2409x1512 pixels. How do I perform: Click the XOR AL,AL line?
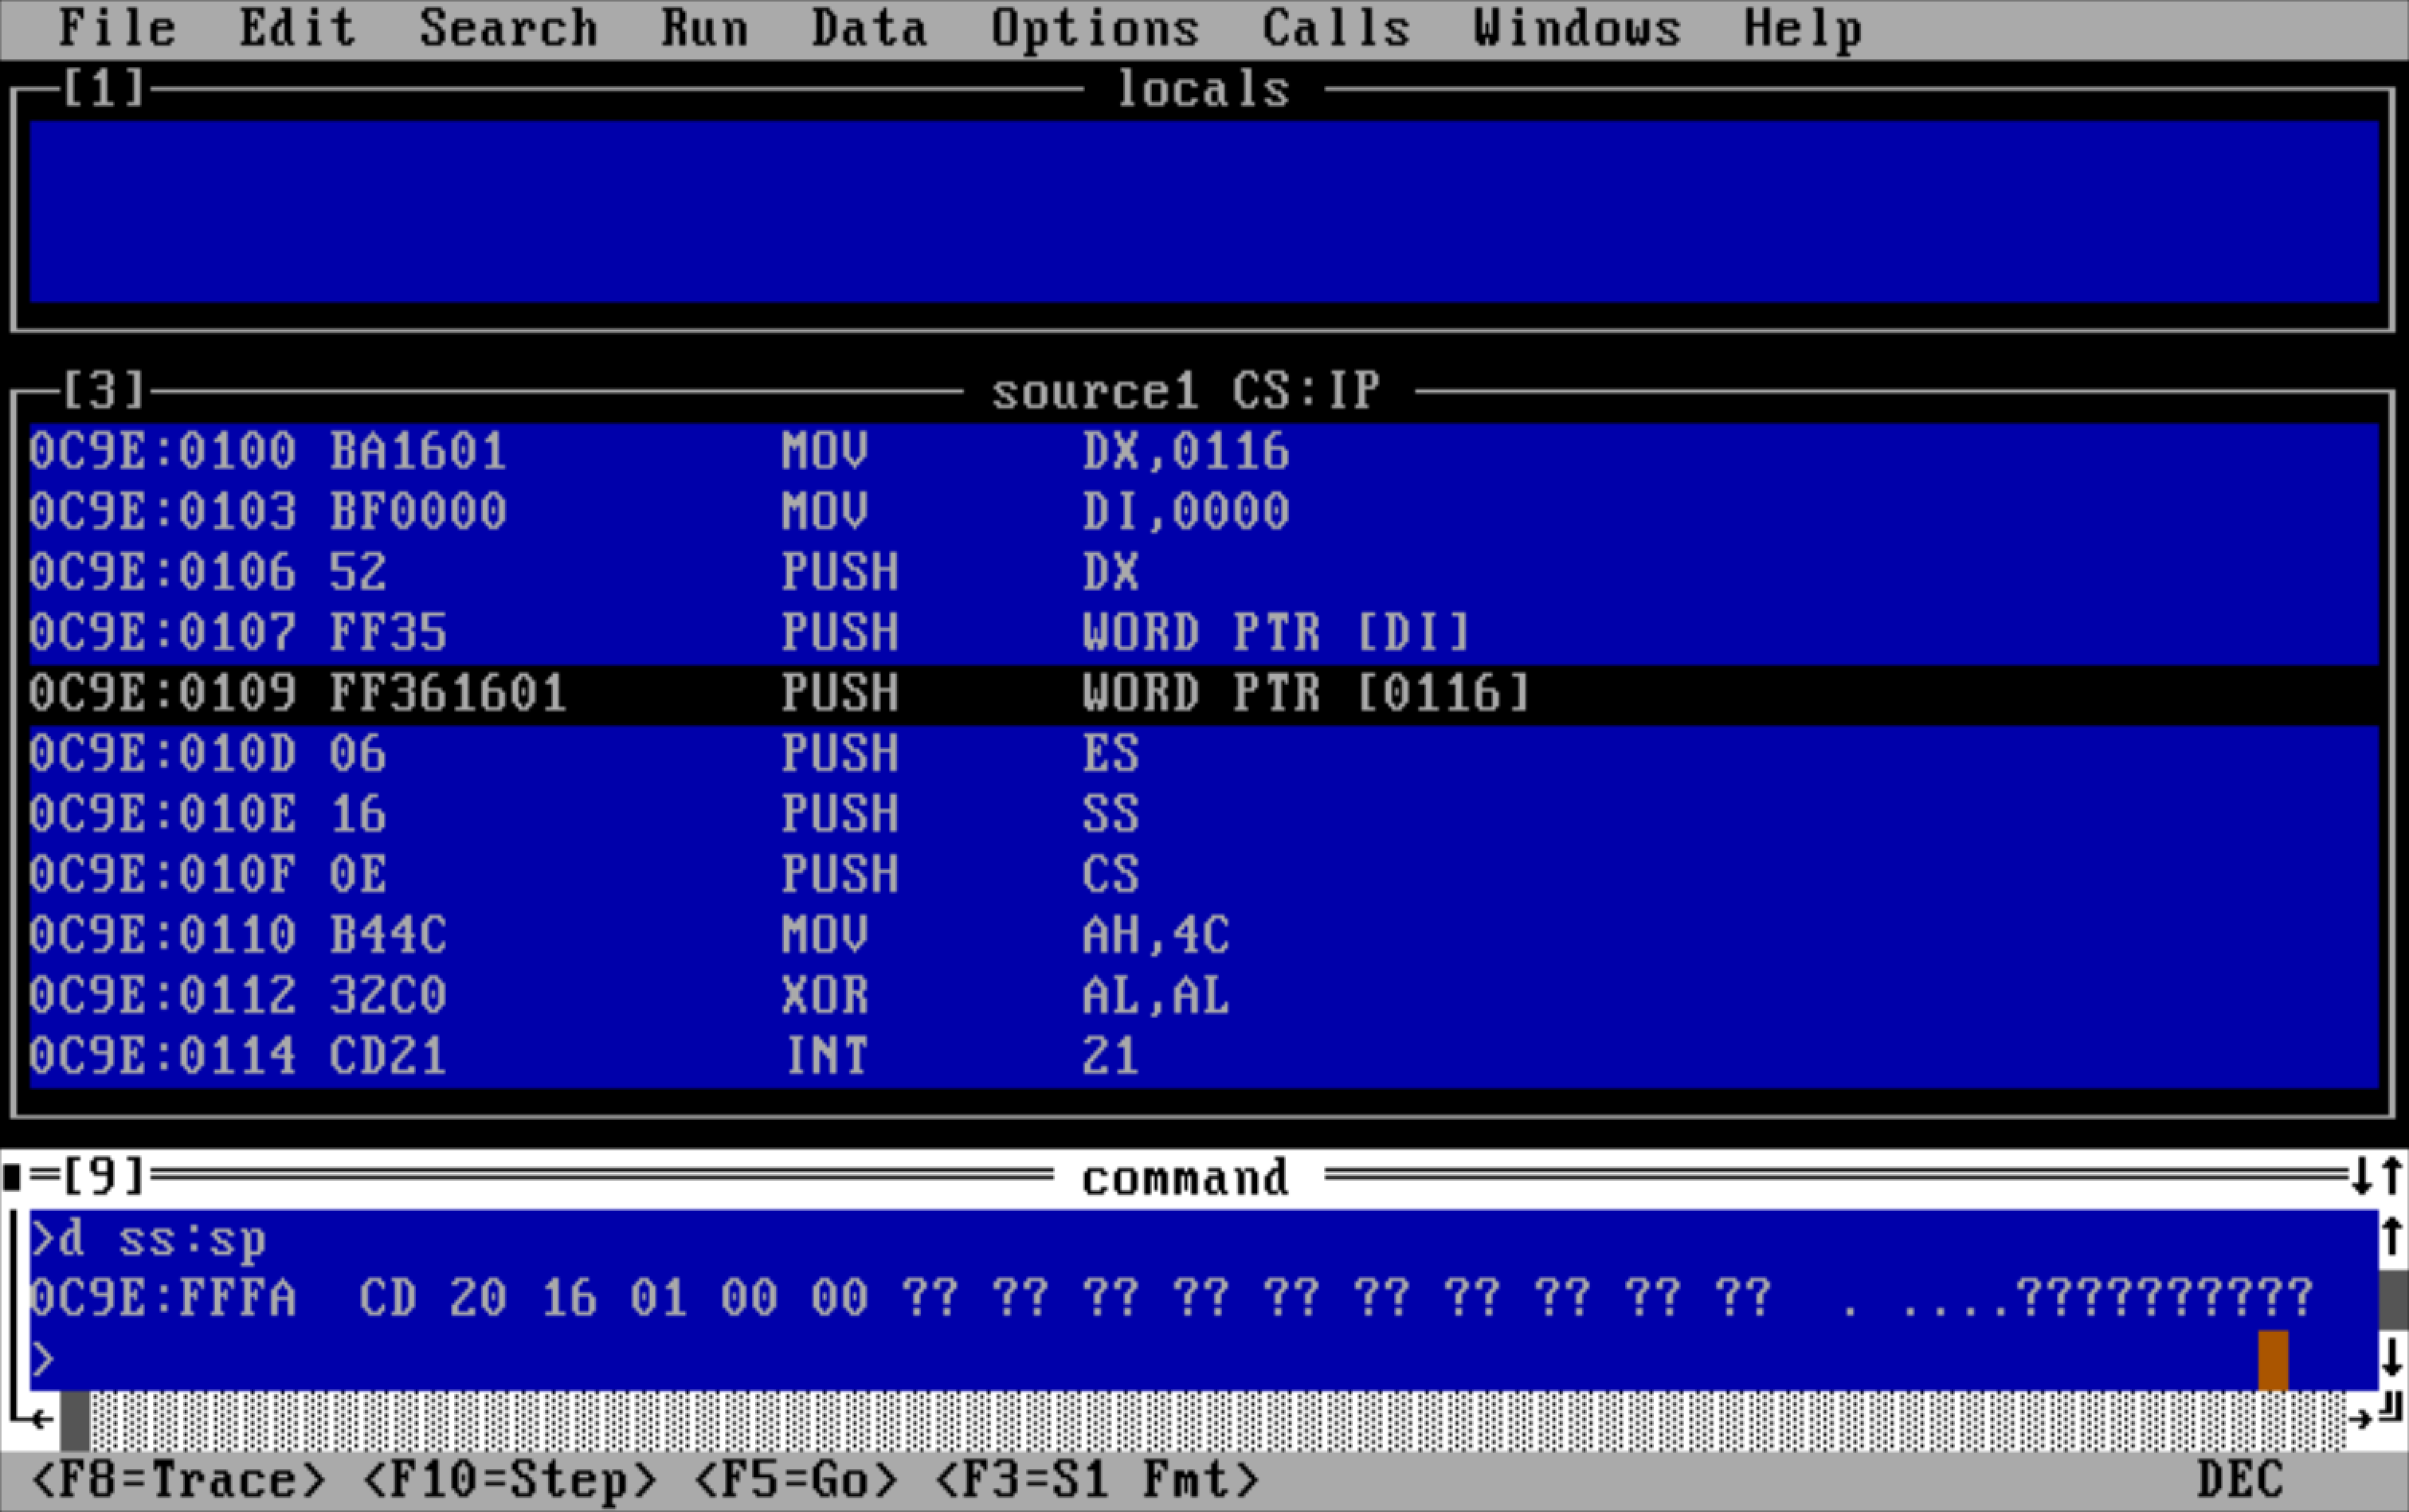1204,996
